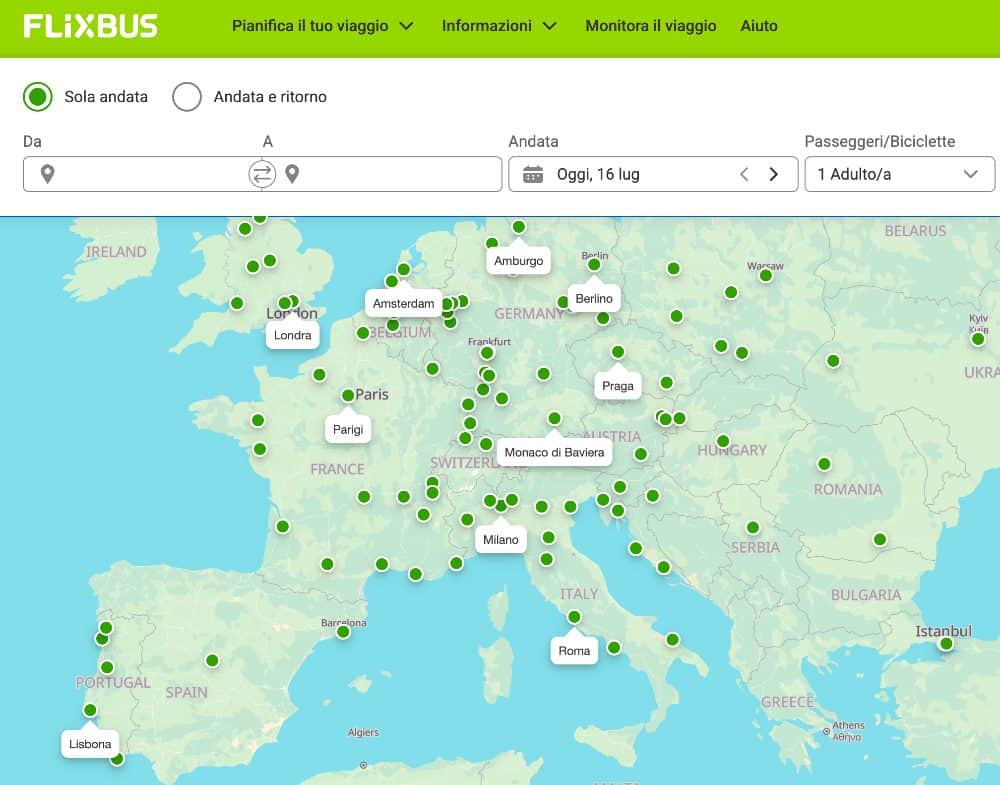Image resolution: width=1000 pixels, height=785 pixels.
Task: Go to previous departure day arrow
Action: [744, 174]
